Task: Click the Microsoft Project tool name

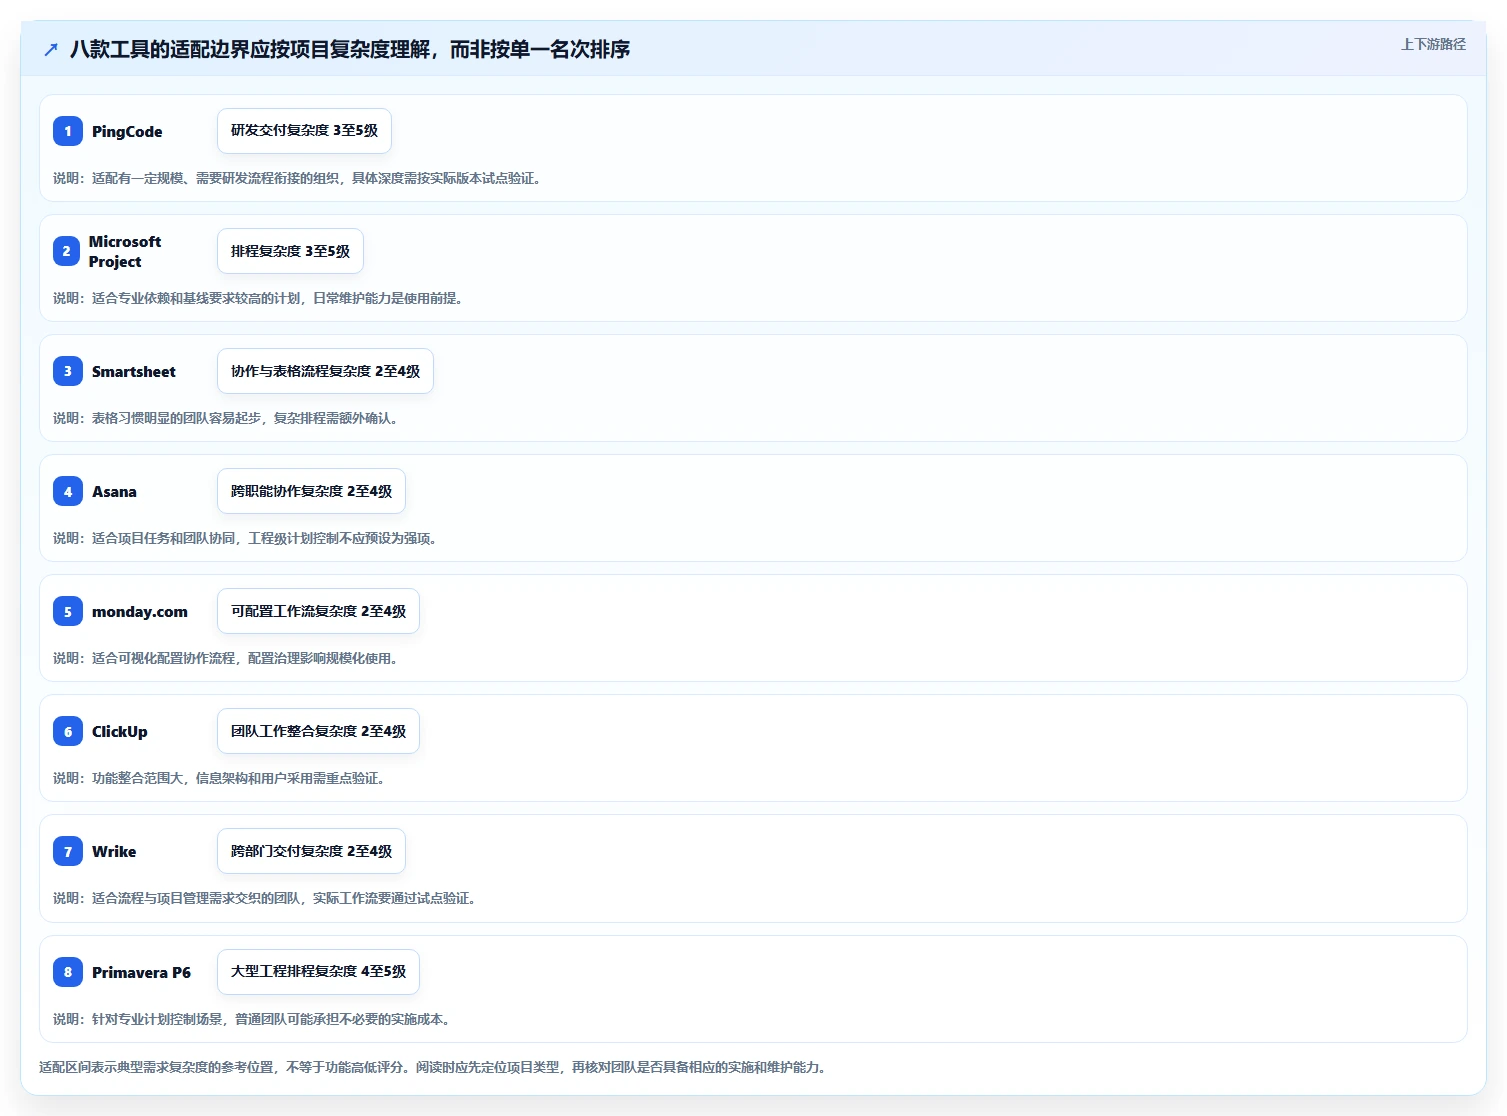Action: [125, 251]
